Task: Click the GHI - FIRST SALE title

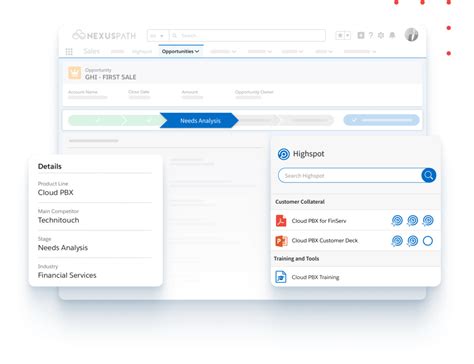Action: point(110,77)
